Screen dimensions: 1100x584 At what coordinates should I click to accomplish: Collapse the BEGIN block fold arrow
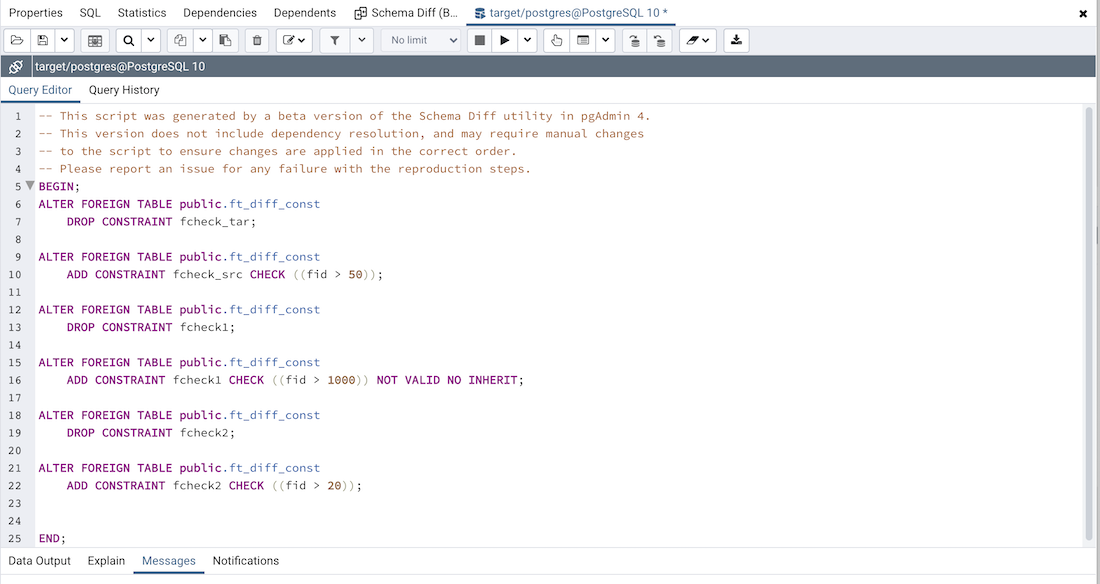click(29, 186)
